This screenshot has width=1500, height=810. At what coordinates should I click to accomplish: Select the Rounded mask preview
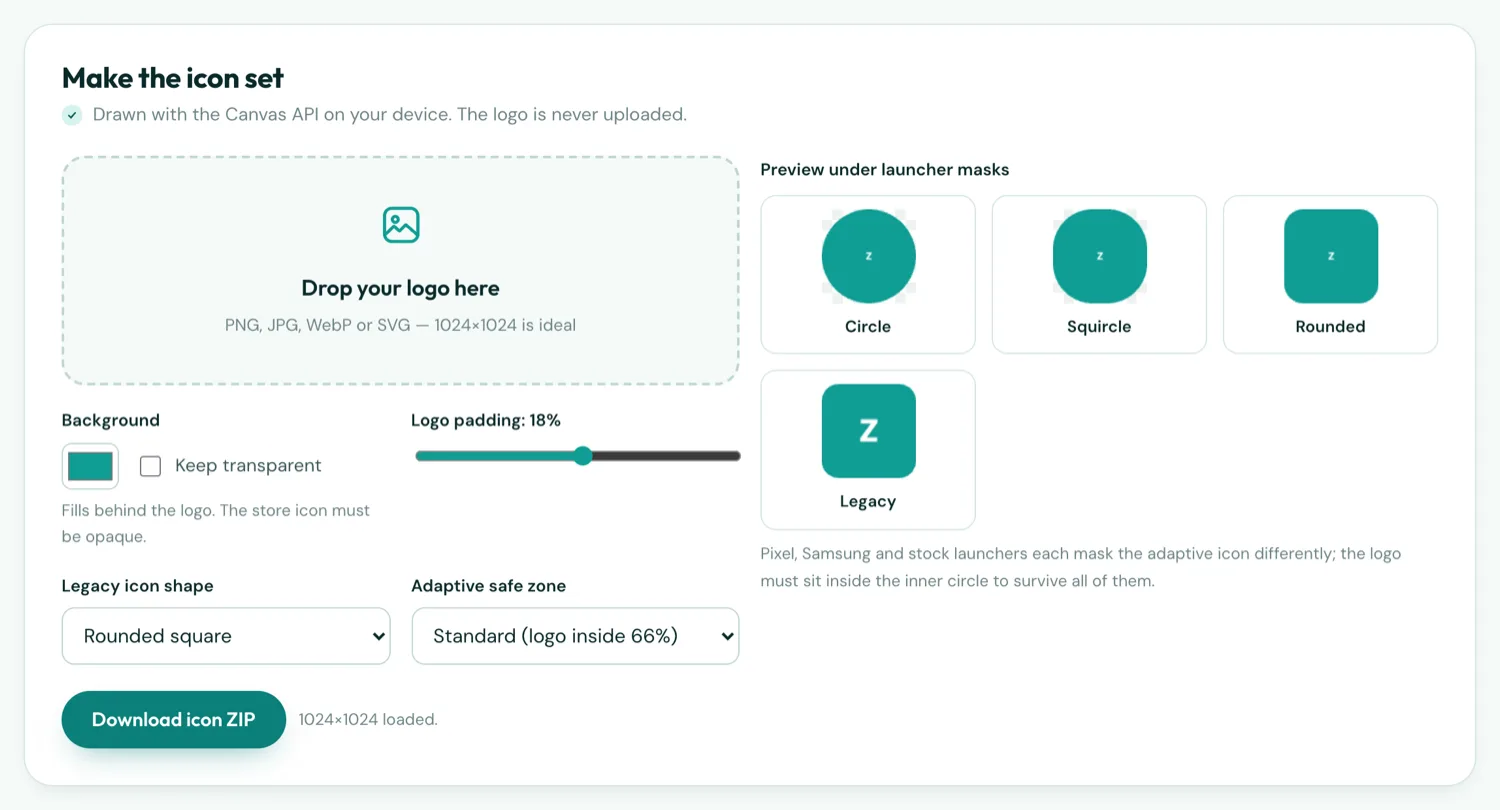click(1330, 274)
